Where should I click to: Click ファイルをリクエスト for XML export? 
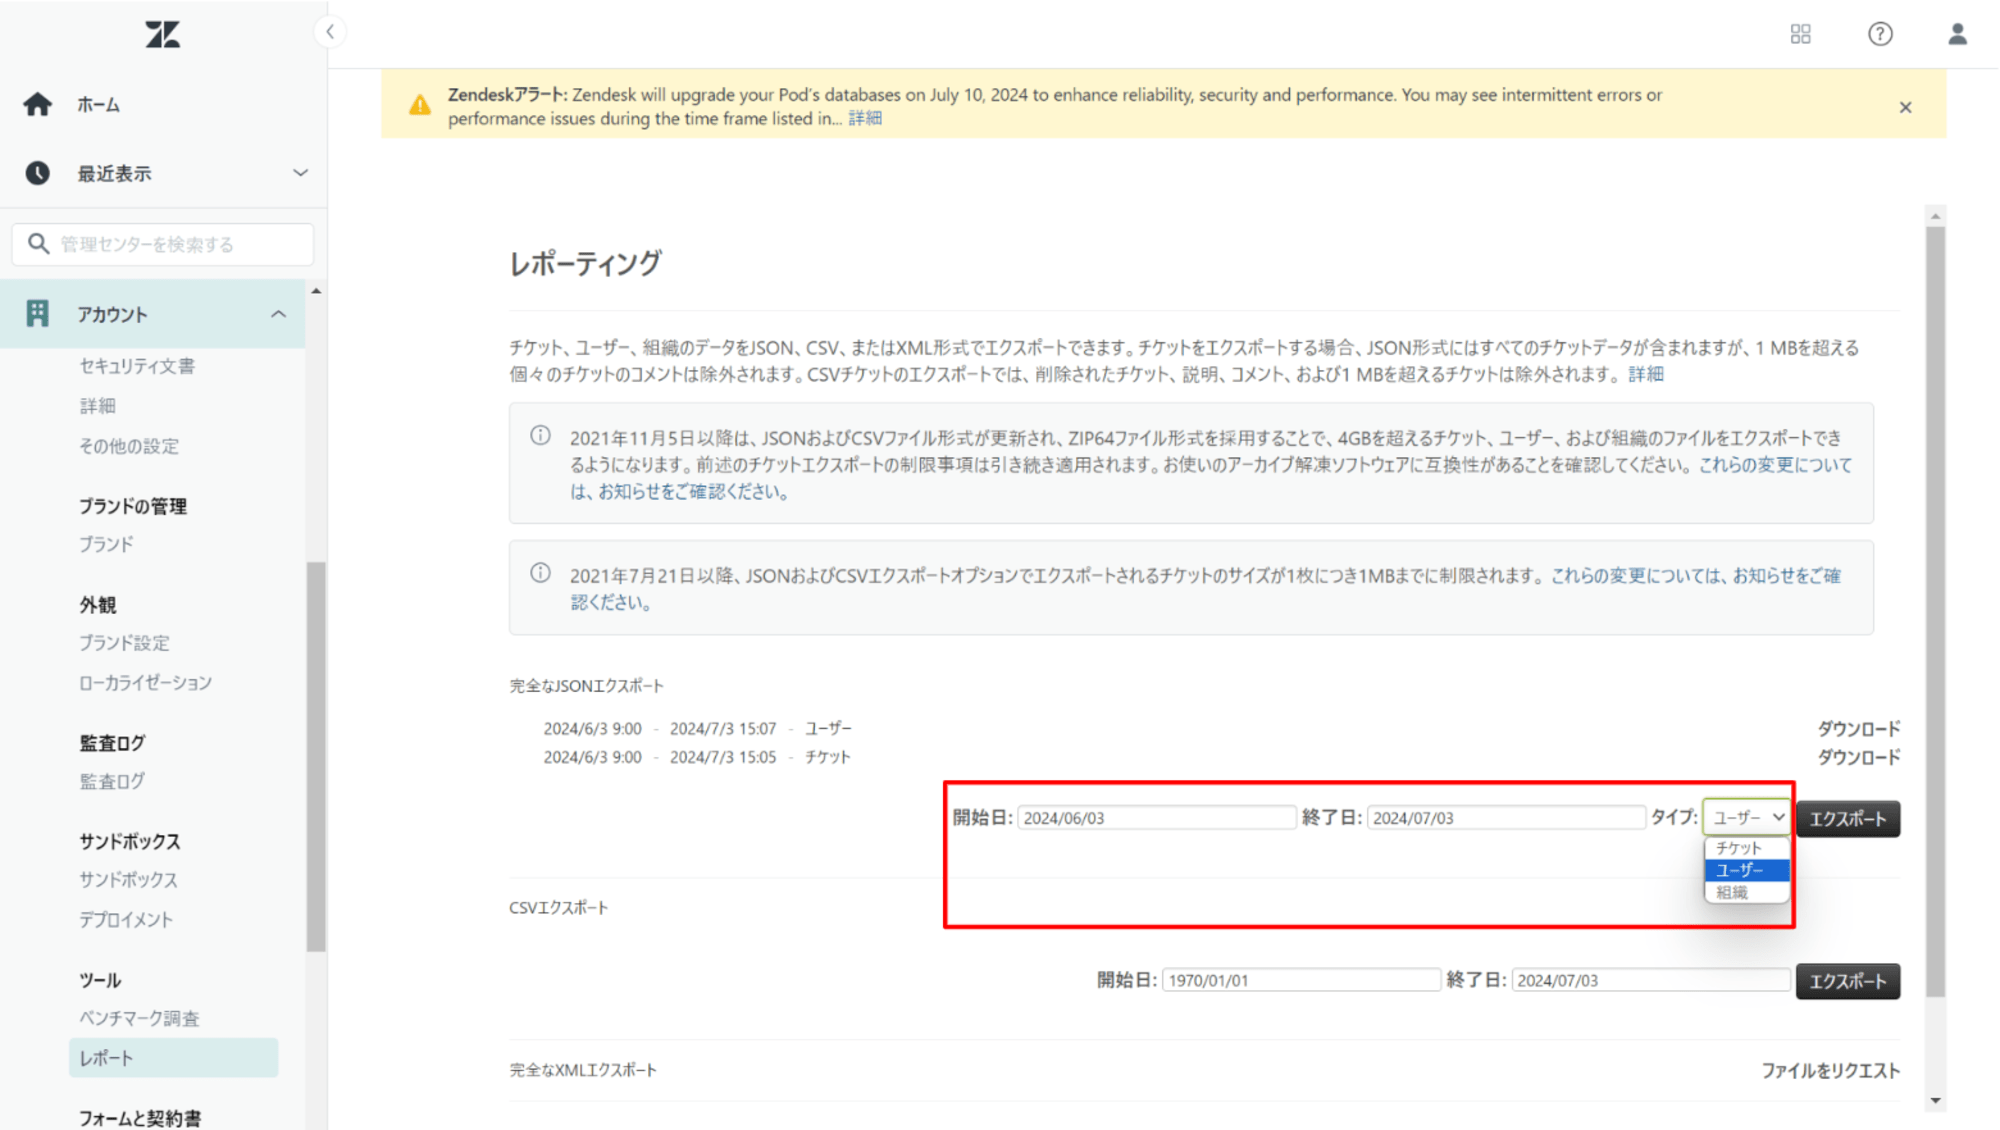[1830, 1070]
